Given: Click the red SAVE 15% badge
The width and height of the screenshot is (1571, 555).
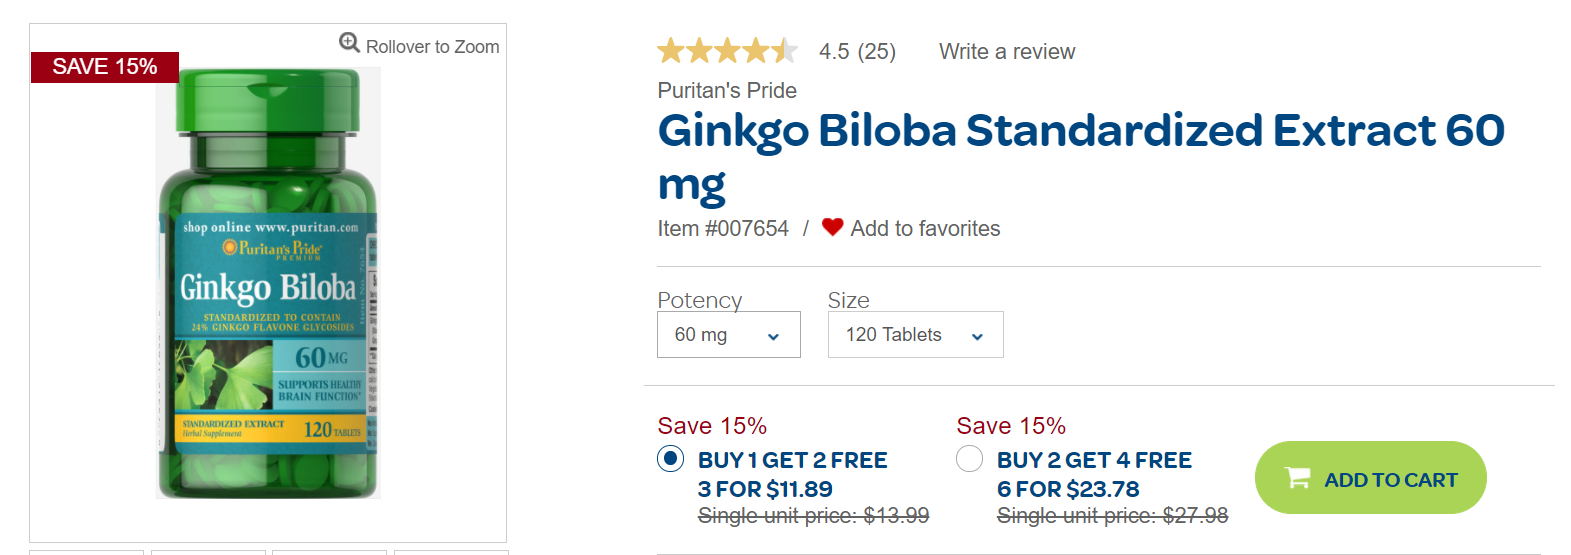Looking at the screenshot, I should [x=105, y=67].
